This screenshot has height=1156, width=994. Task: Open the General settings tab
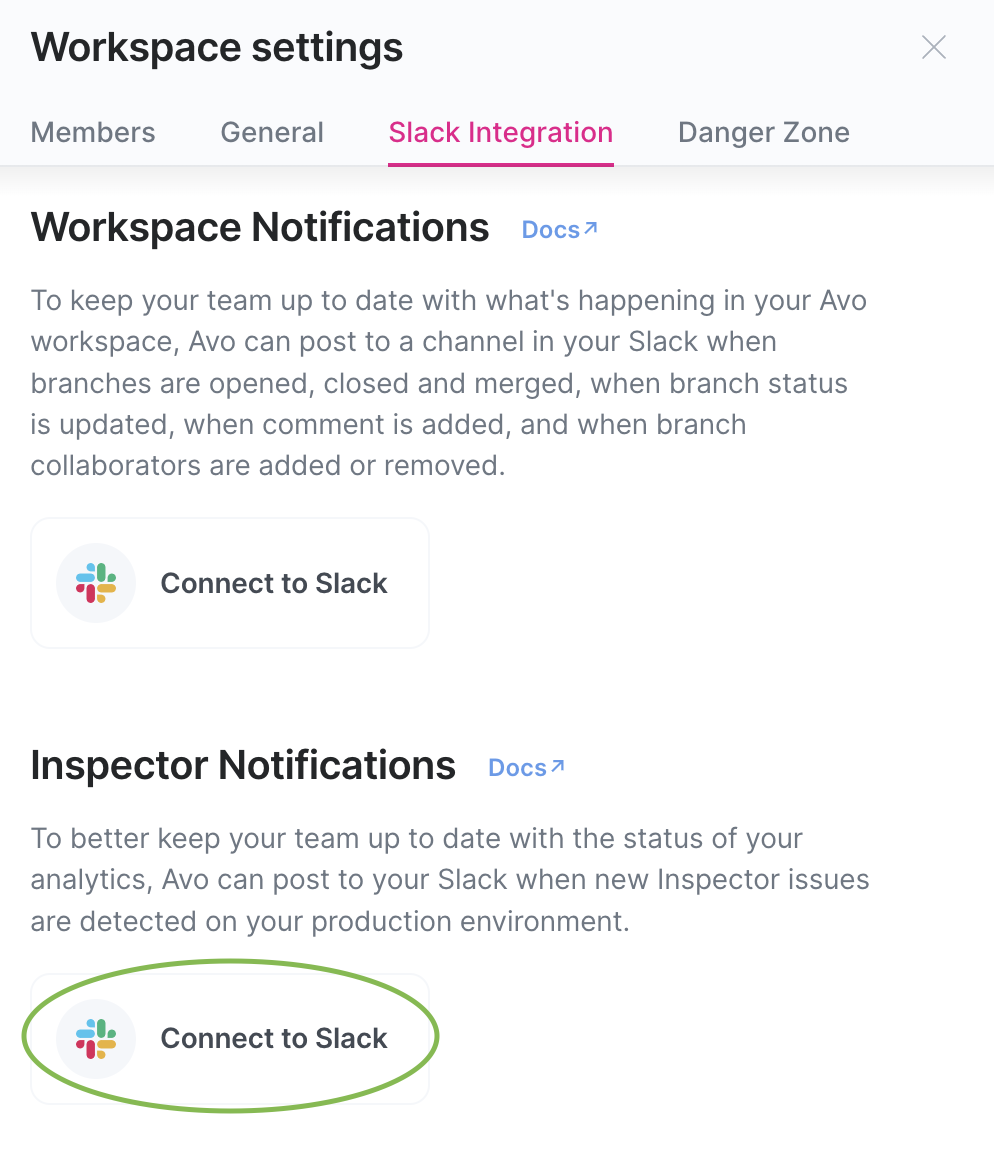(x=272, y=132)
